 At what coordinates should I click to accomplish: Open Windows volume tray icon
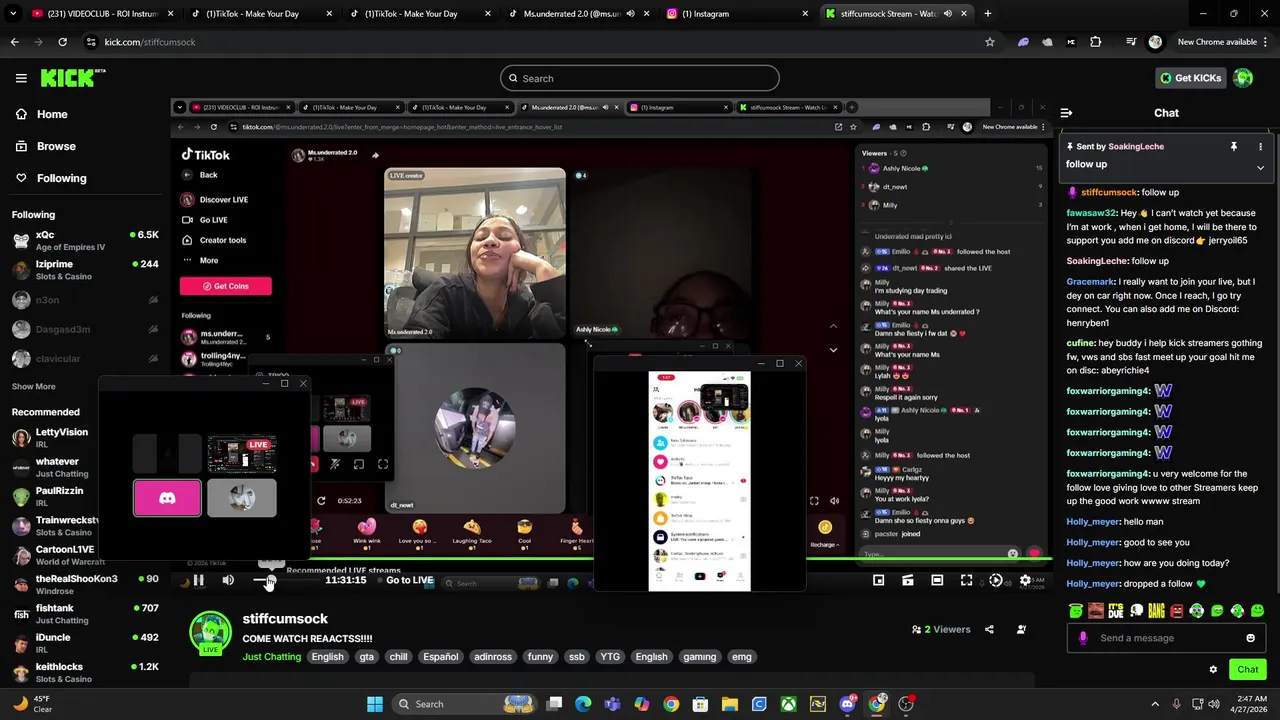pyautogui.click(x=1214, y=704)
